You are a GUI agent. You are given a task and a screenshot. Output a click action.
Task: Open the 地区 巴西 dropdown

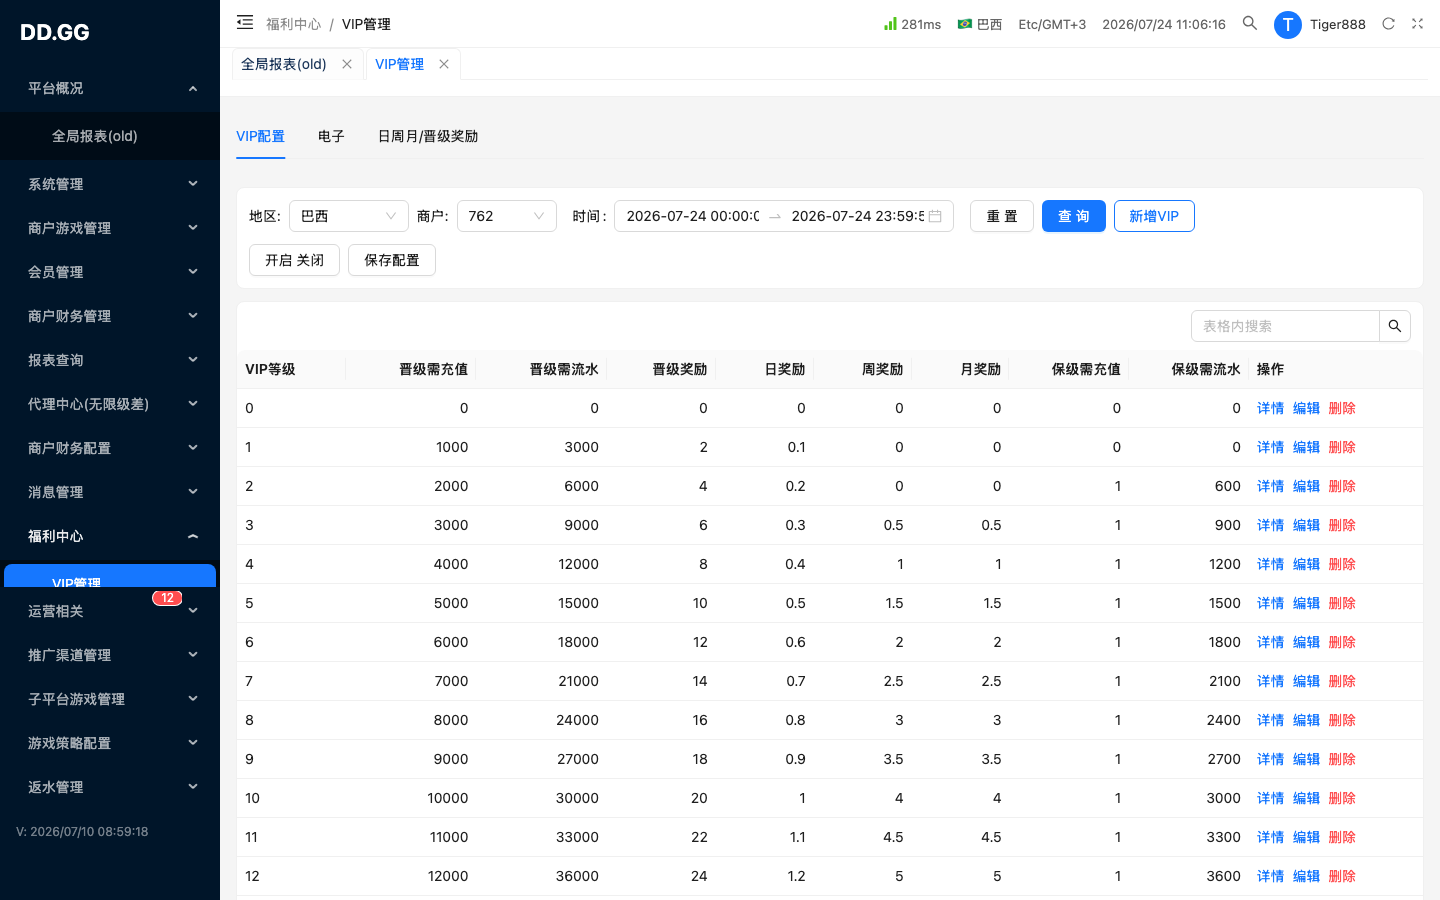coord(349,216)
